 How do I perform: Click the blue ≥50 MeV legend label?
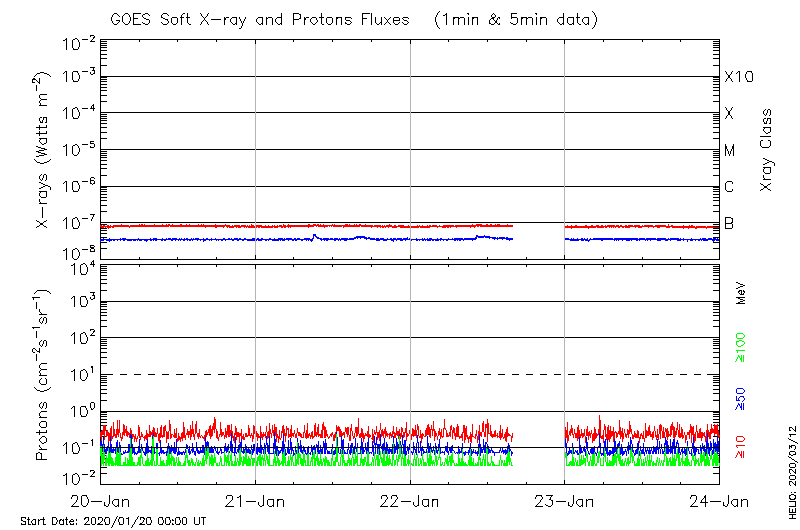coord(742,397)
